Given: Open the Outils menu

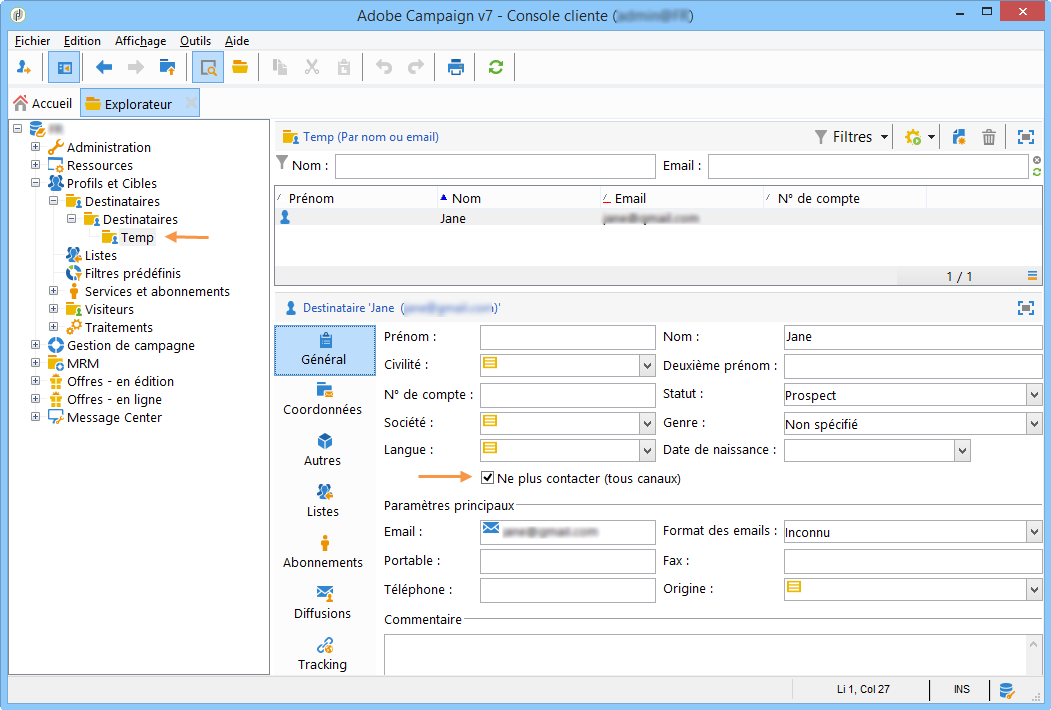Looking at the screenshot, I should coord(195,41).
